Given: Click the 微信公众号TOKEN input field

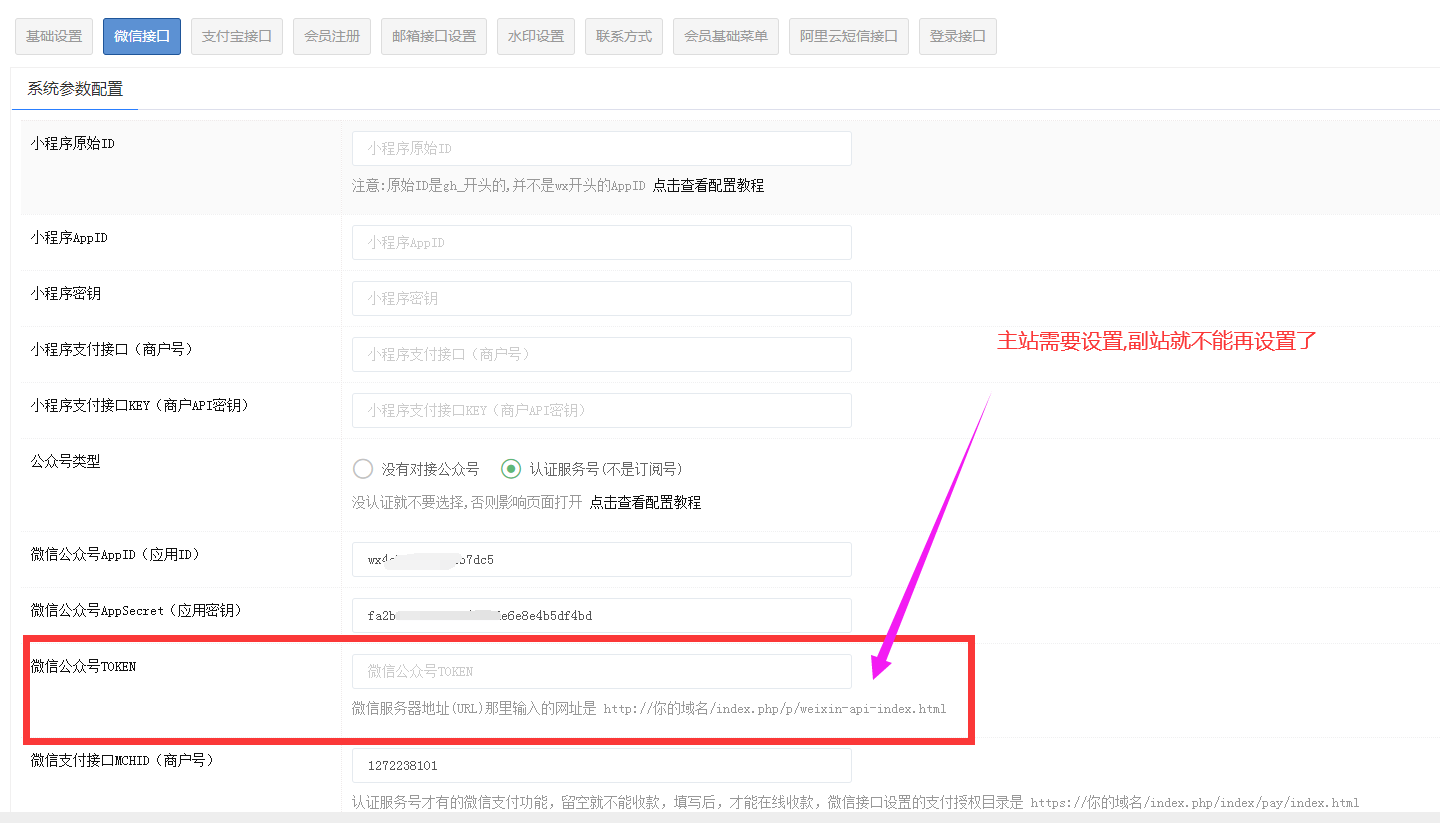Looking at the screenshot, I should [601, 671].
